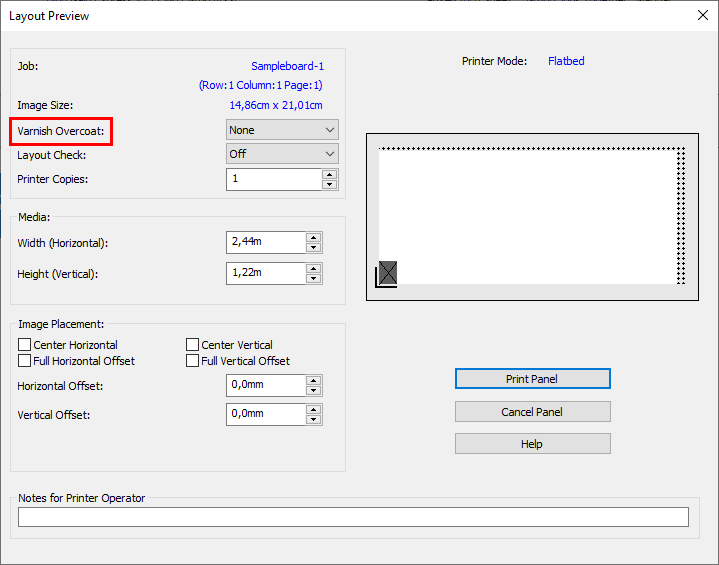Click the Printer Mode label
The width and height of the screenshot is (719, 565).
click(x=494, y=61)
